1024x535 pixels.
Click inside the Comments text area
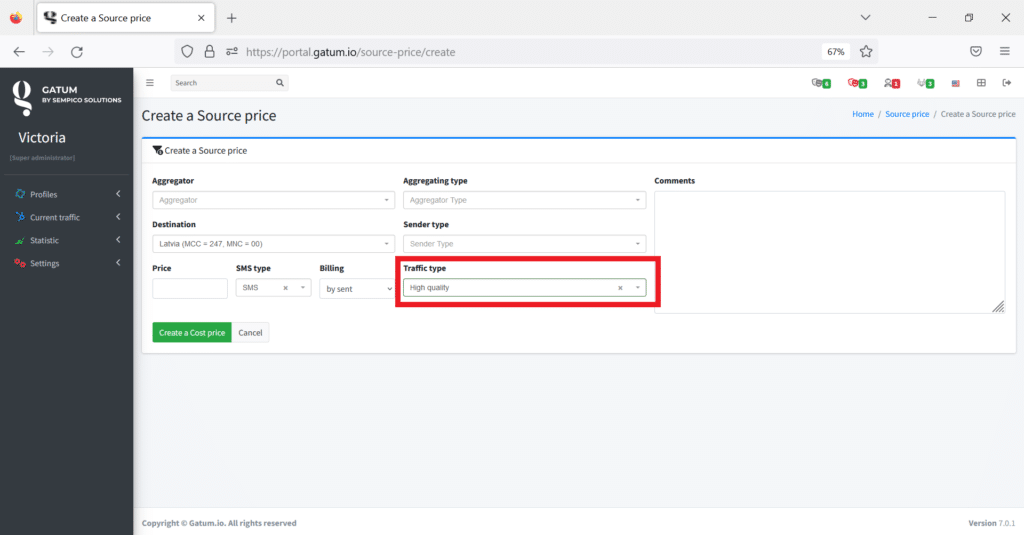829,251
